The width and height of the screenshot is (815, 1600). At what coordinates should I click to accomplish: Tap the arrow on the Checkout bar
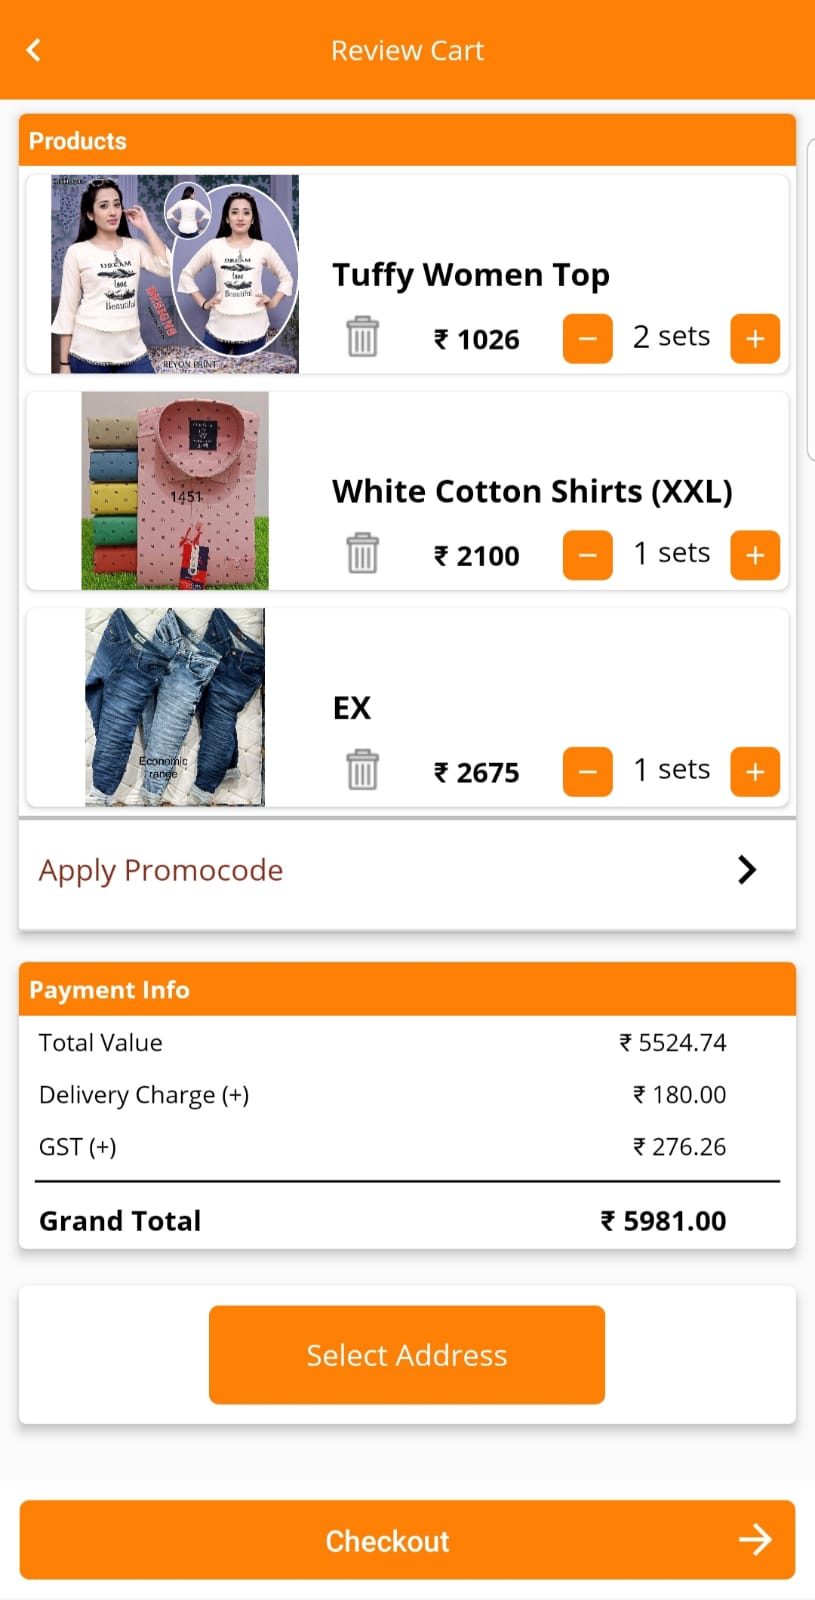coord(755,1540)
